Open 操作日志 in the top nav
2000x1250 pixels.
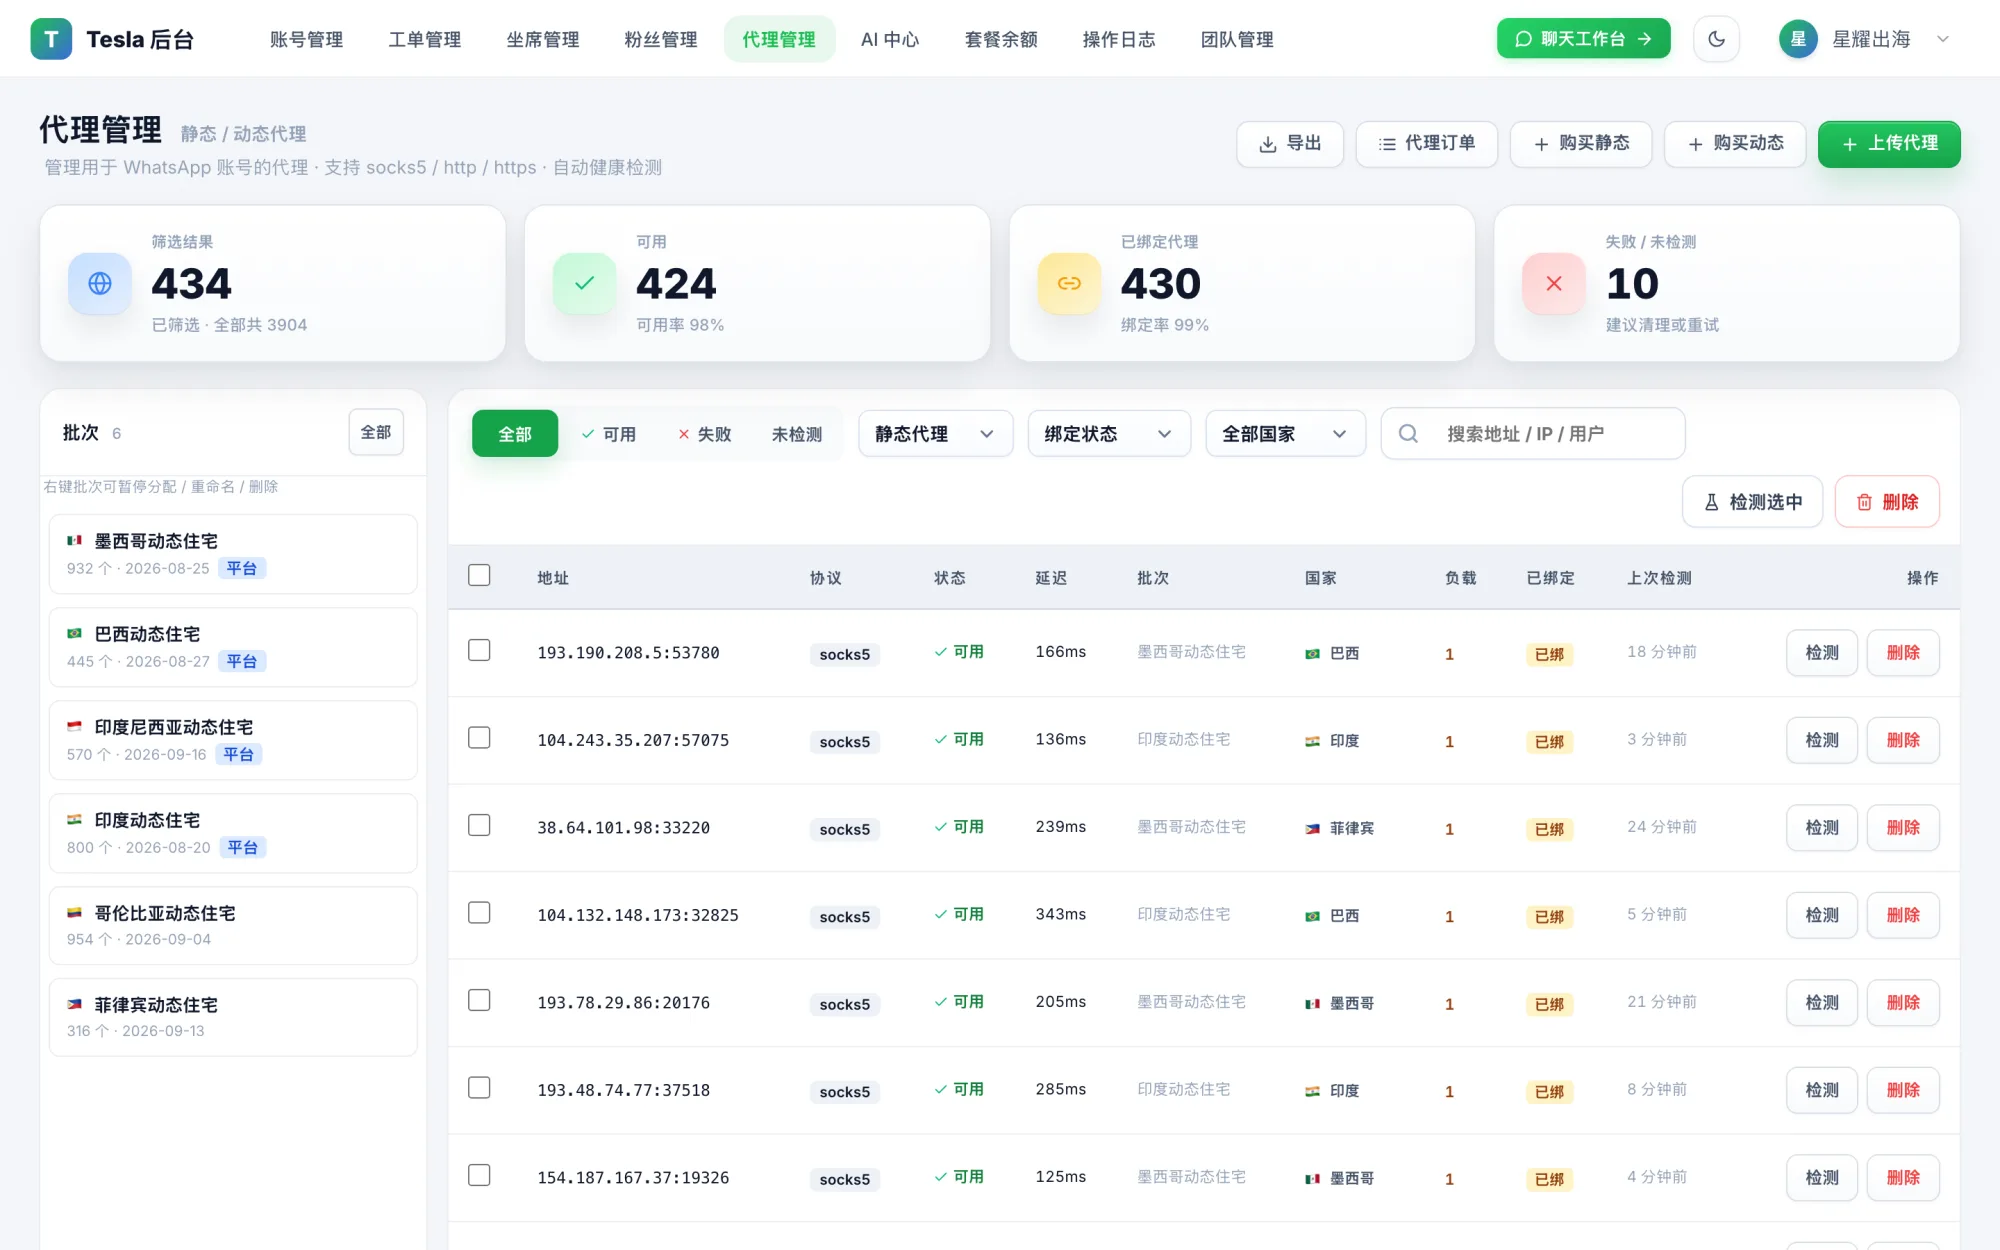(1118, 39)
